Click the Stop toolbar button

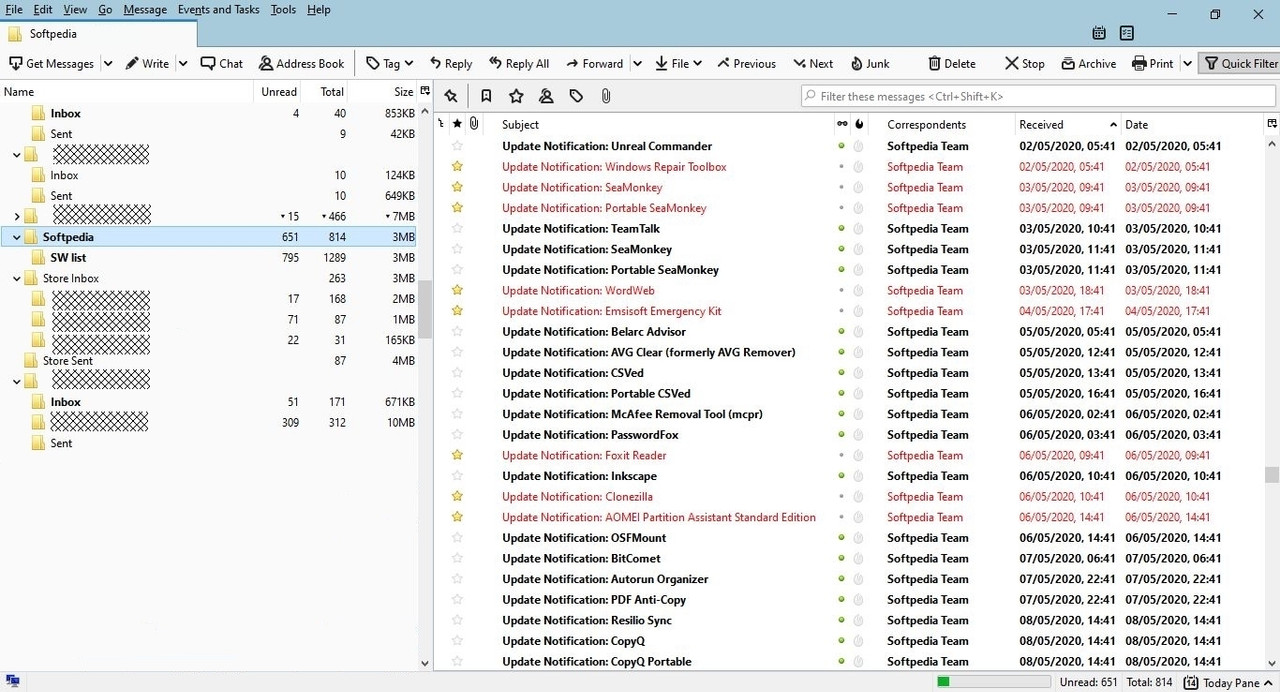pos(1025,63)
